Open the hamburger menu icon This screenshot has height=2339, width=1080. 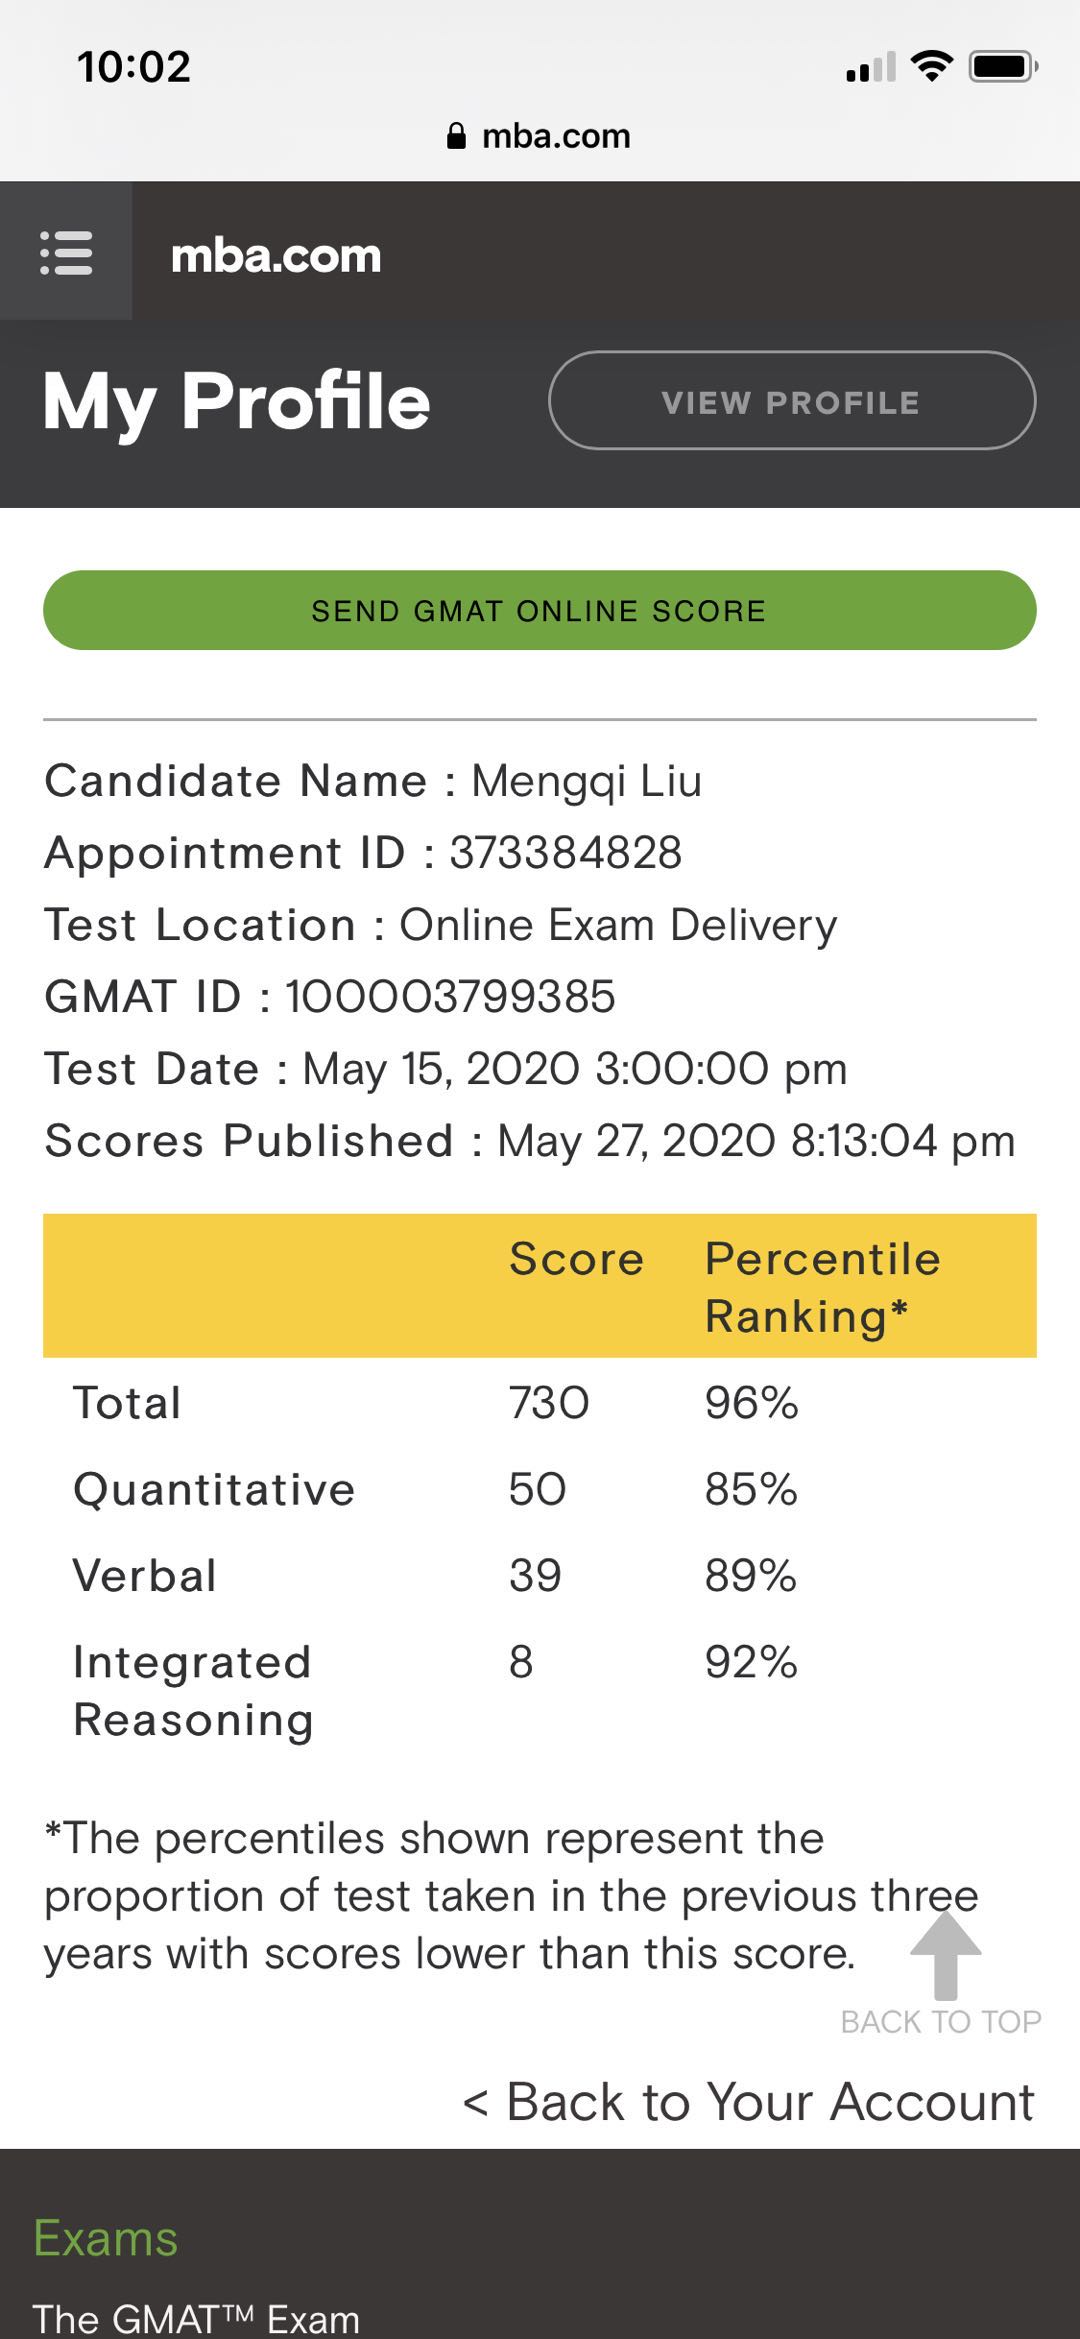[x=66, y=252]
